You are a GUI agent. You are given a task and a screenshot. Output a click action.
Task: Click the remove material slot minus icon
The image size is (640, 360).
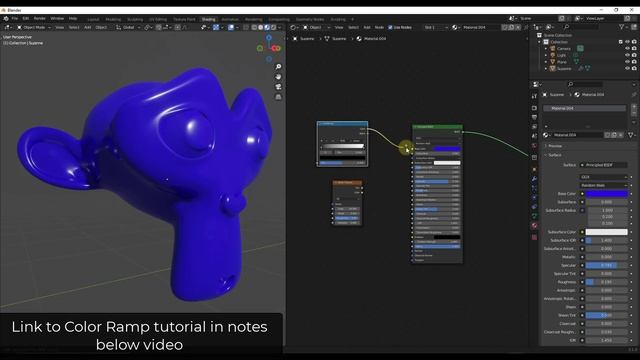coord(634,113)
